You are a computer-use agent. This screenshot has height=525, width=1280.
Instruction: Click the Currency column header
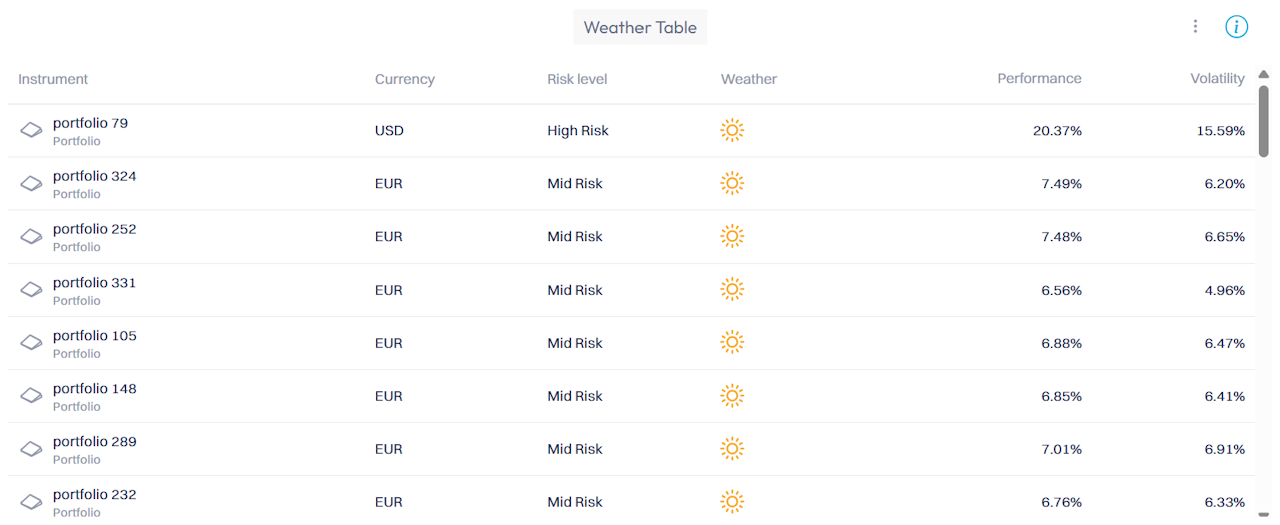(x=405, y=79)
